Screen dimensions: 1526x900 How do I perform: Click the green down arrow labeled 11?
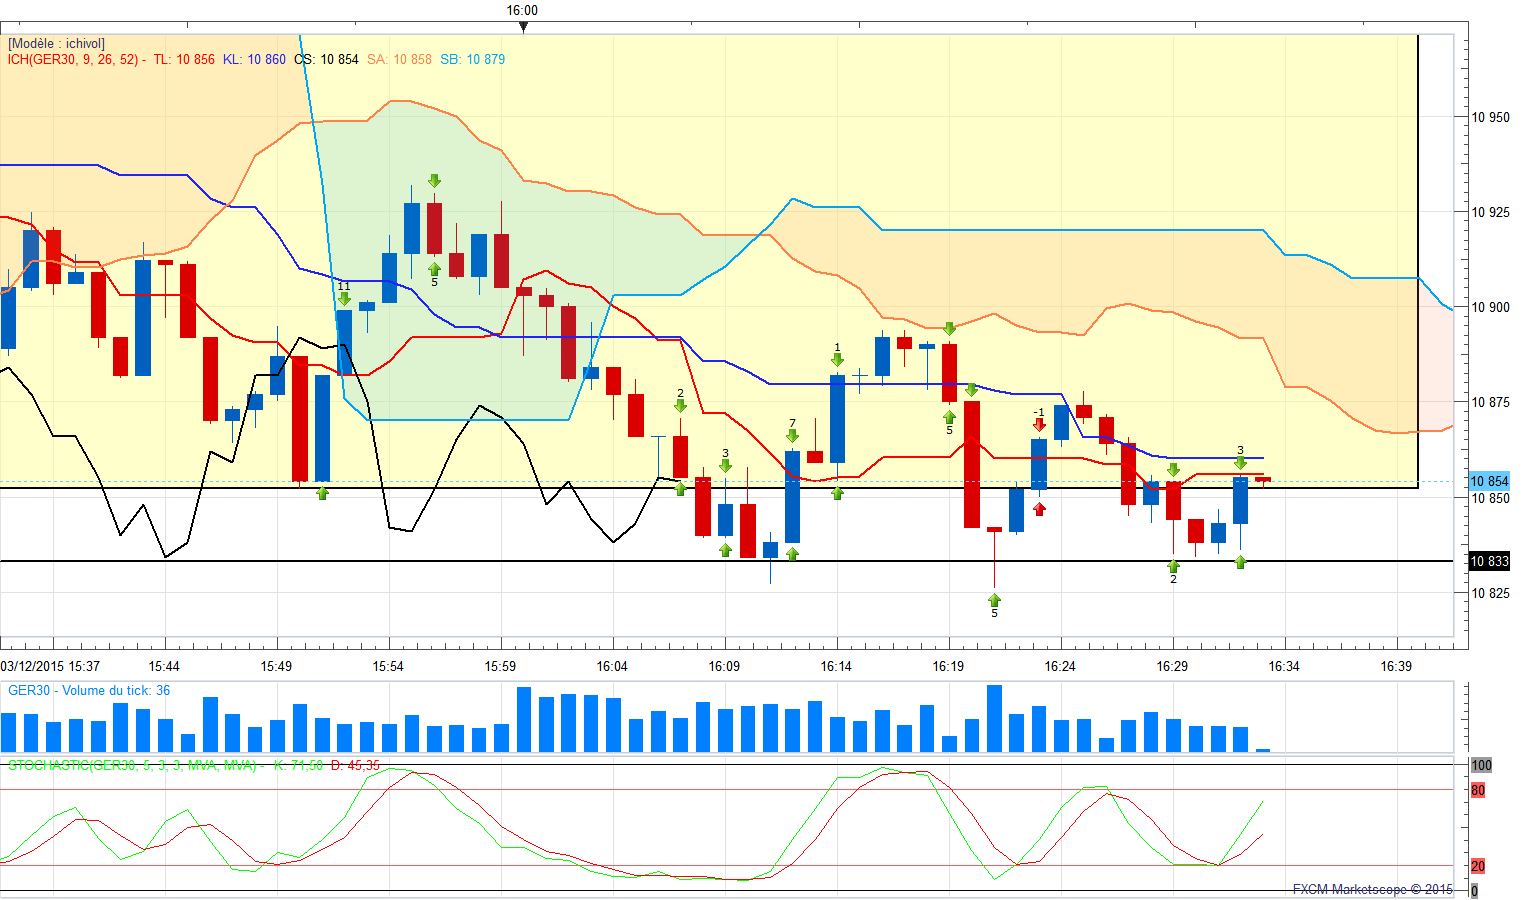tap(344, 298)
